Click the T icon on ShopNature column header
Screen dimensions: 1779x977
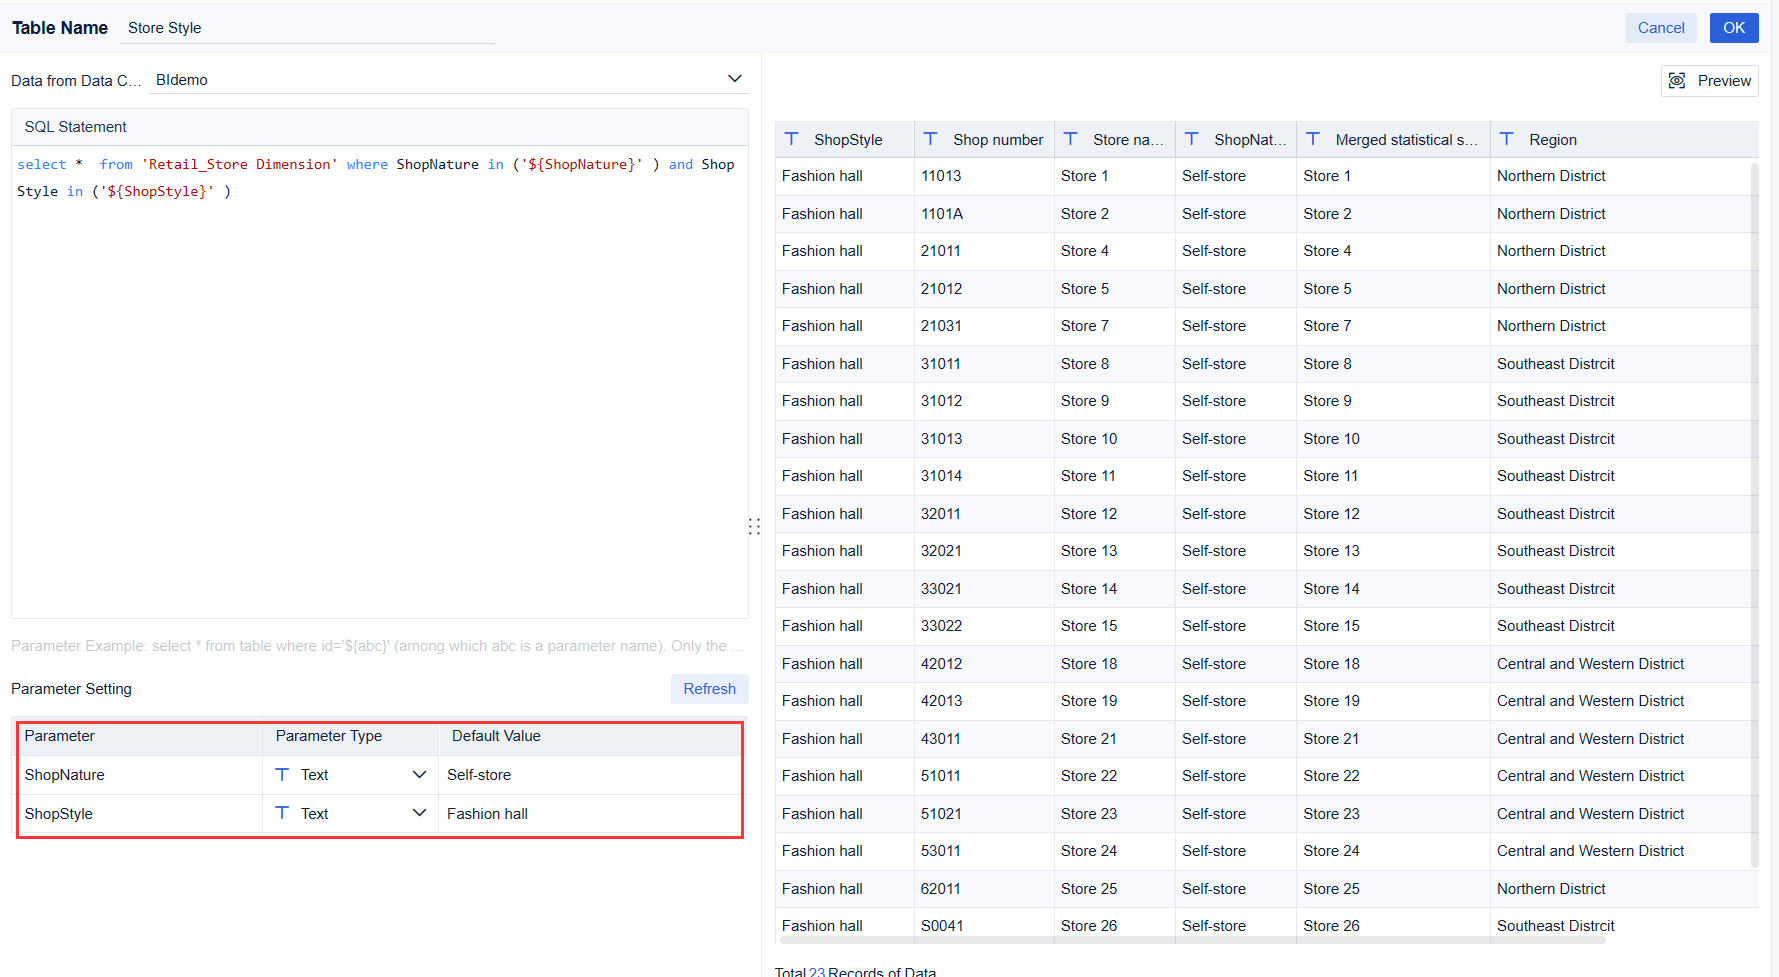pyautogui.click(x=1192, y=139)
